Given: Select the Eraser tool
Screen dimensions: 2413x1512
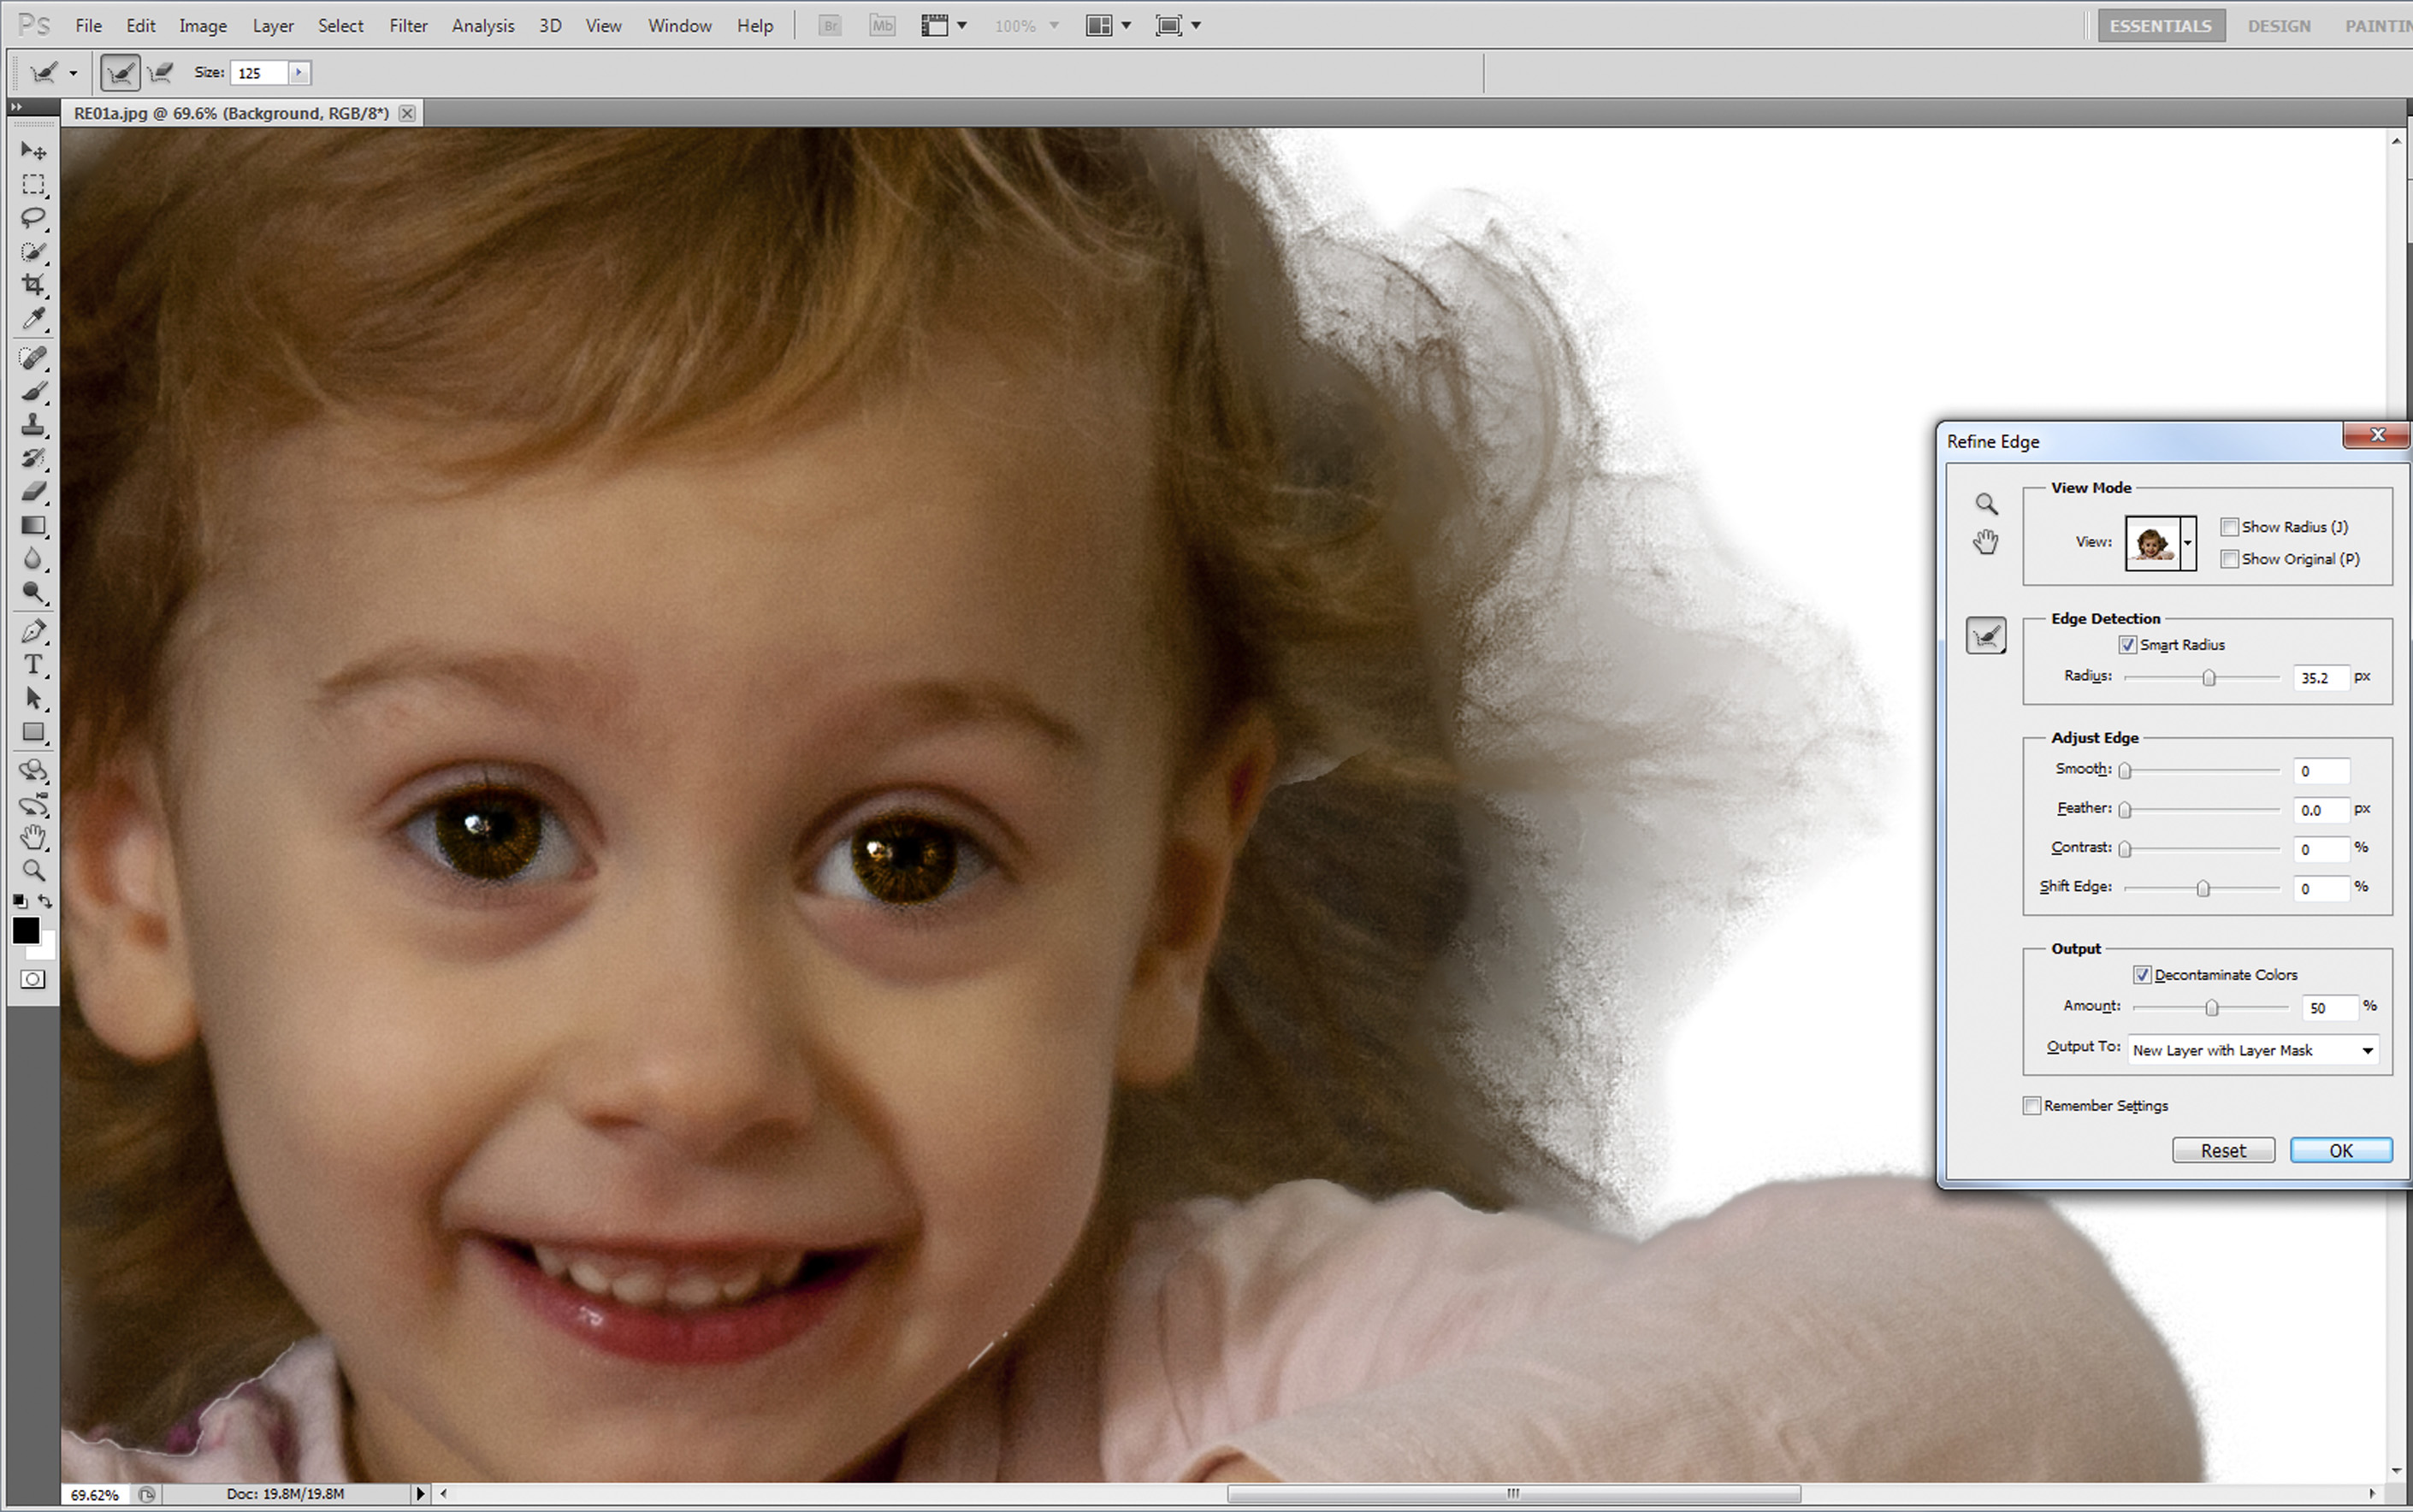Looking at the screenshot, I should point(34,492).
